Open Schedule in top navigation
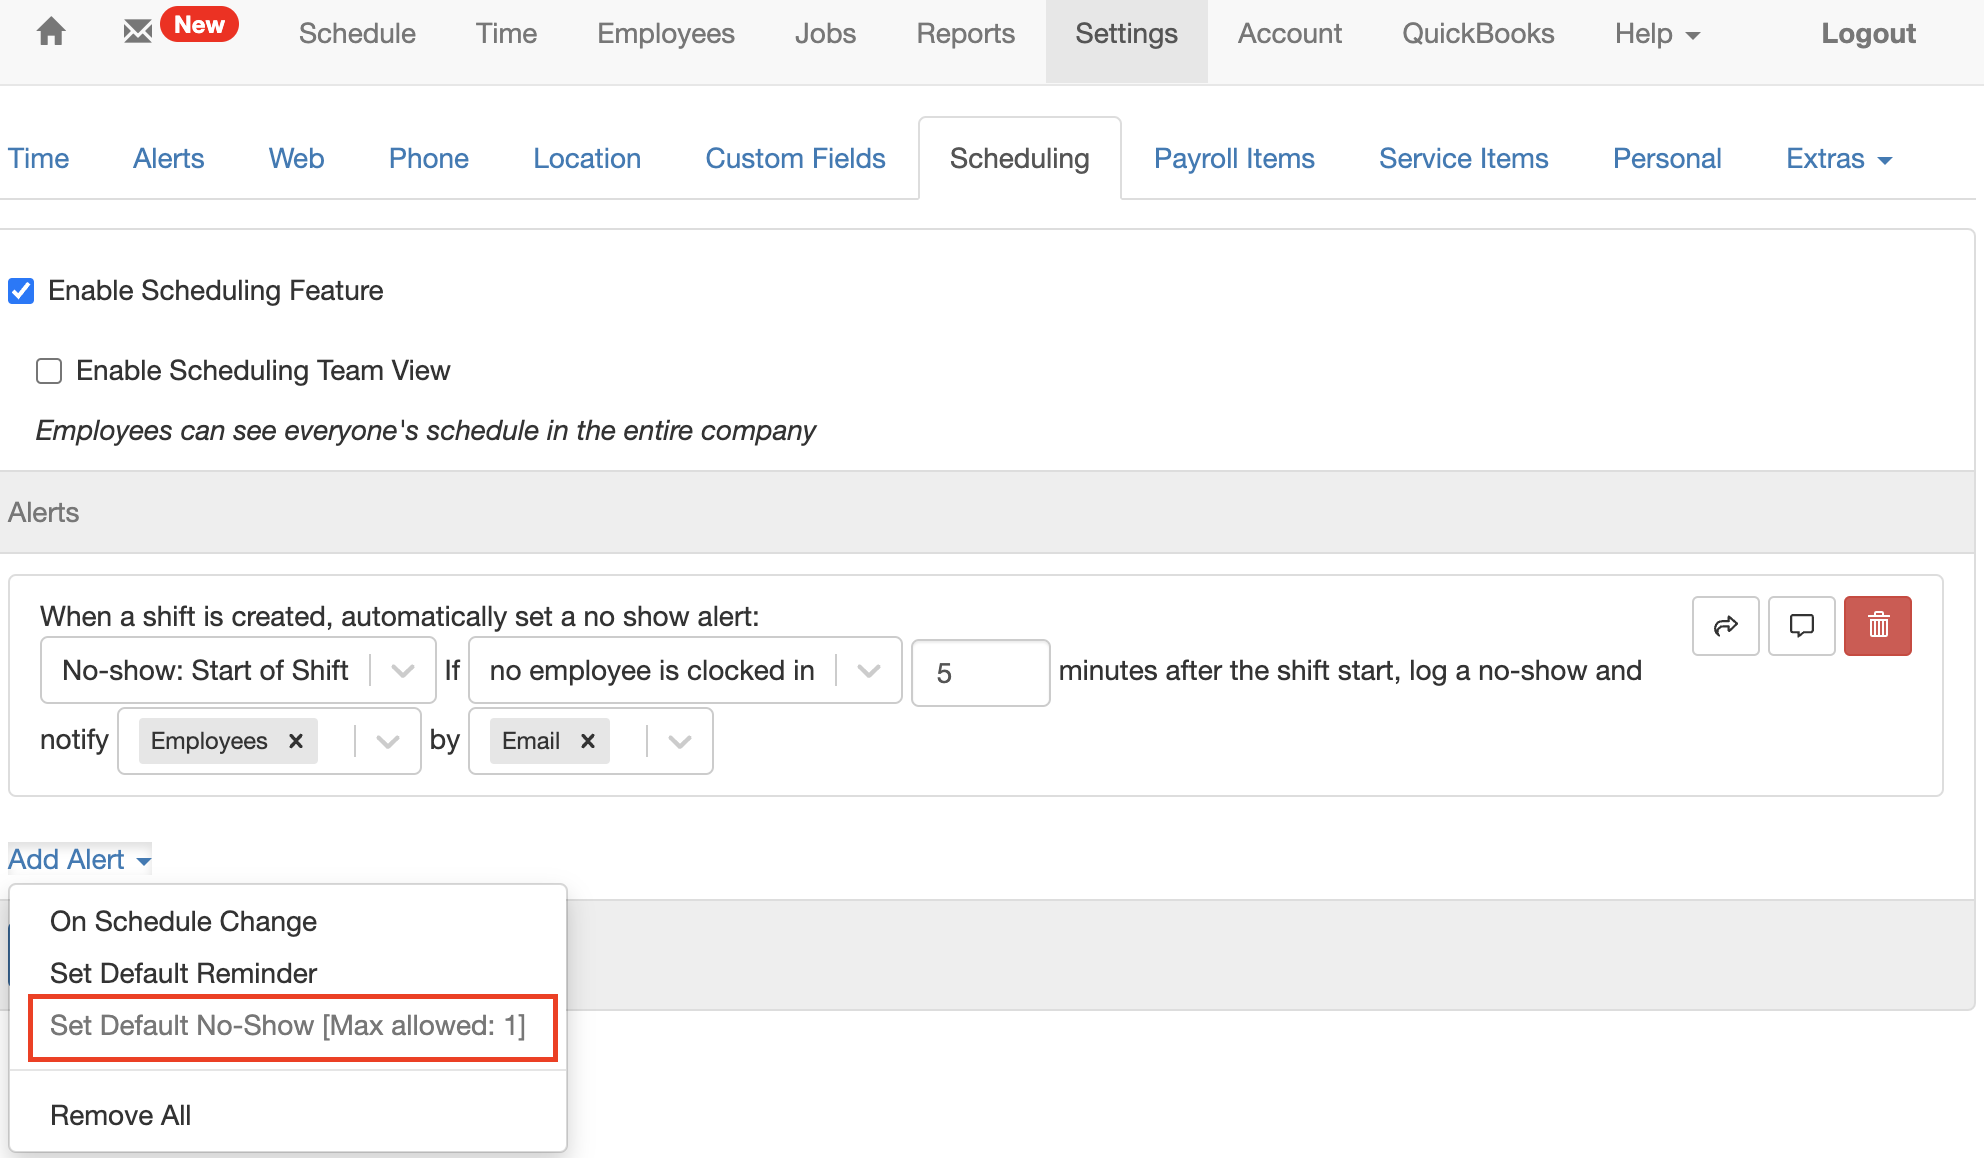The image size is (1984, 1158). (x=357, y=34)
